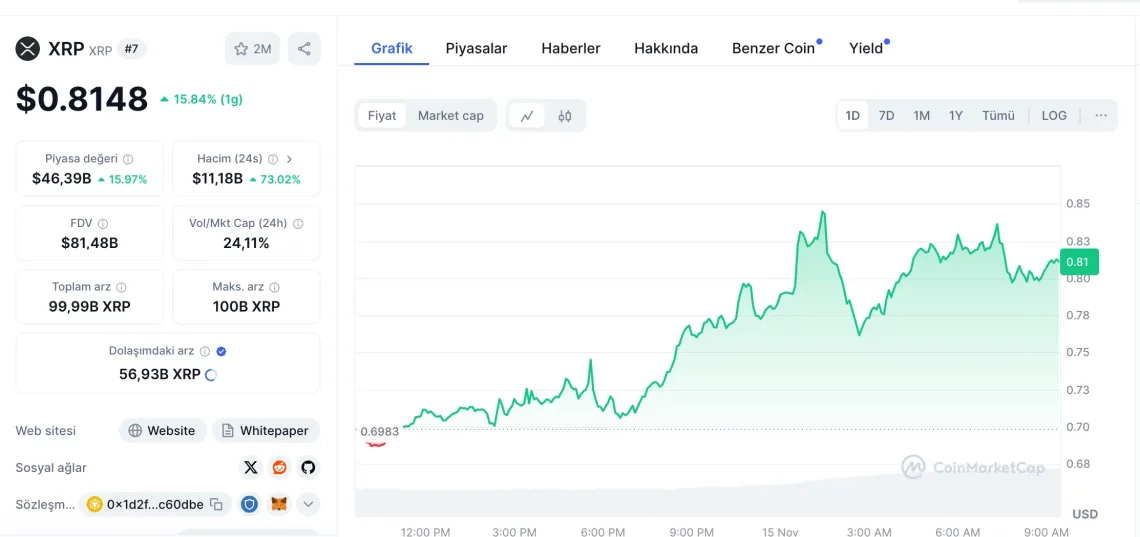
Task: Click the 9:00 PM time axis label
Action: (x=691, y=531)
